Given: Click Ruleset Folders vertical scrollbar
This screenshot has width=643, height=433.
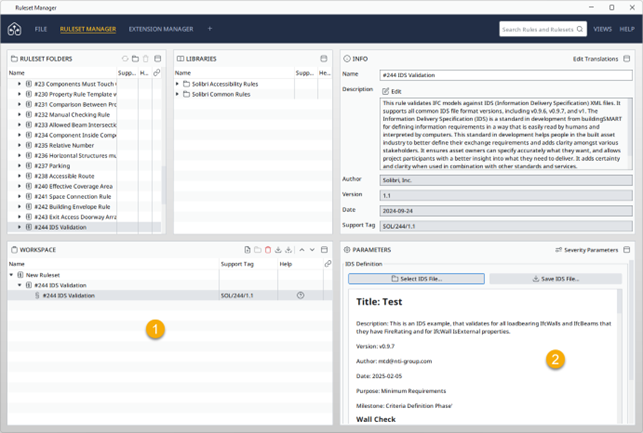Looking at the screenshot, I should pos(163,185).
